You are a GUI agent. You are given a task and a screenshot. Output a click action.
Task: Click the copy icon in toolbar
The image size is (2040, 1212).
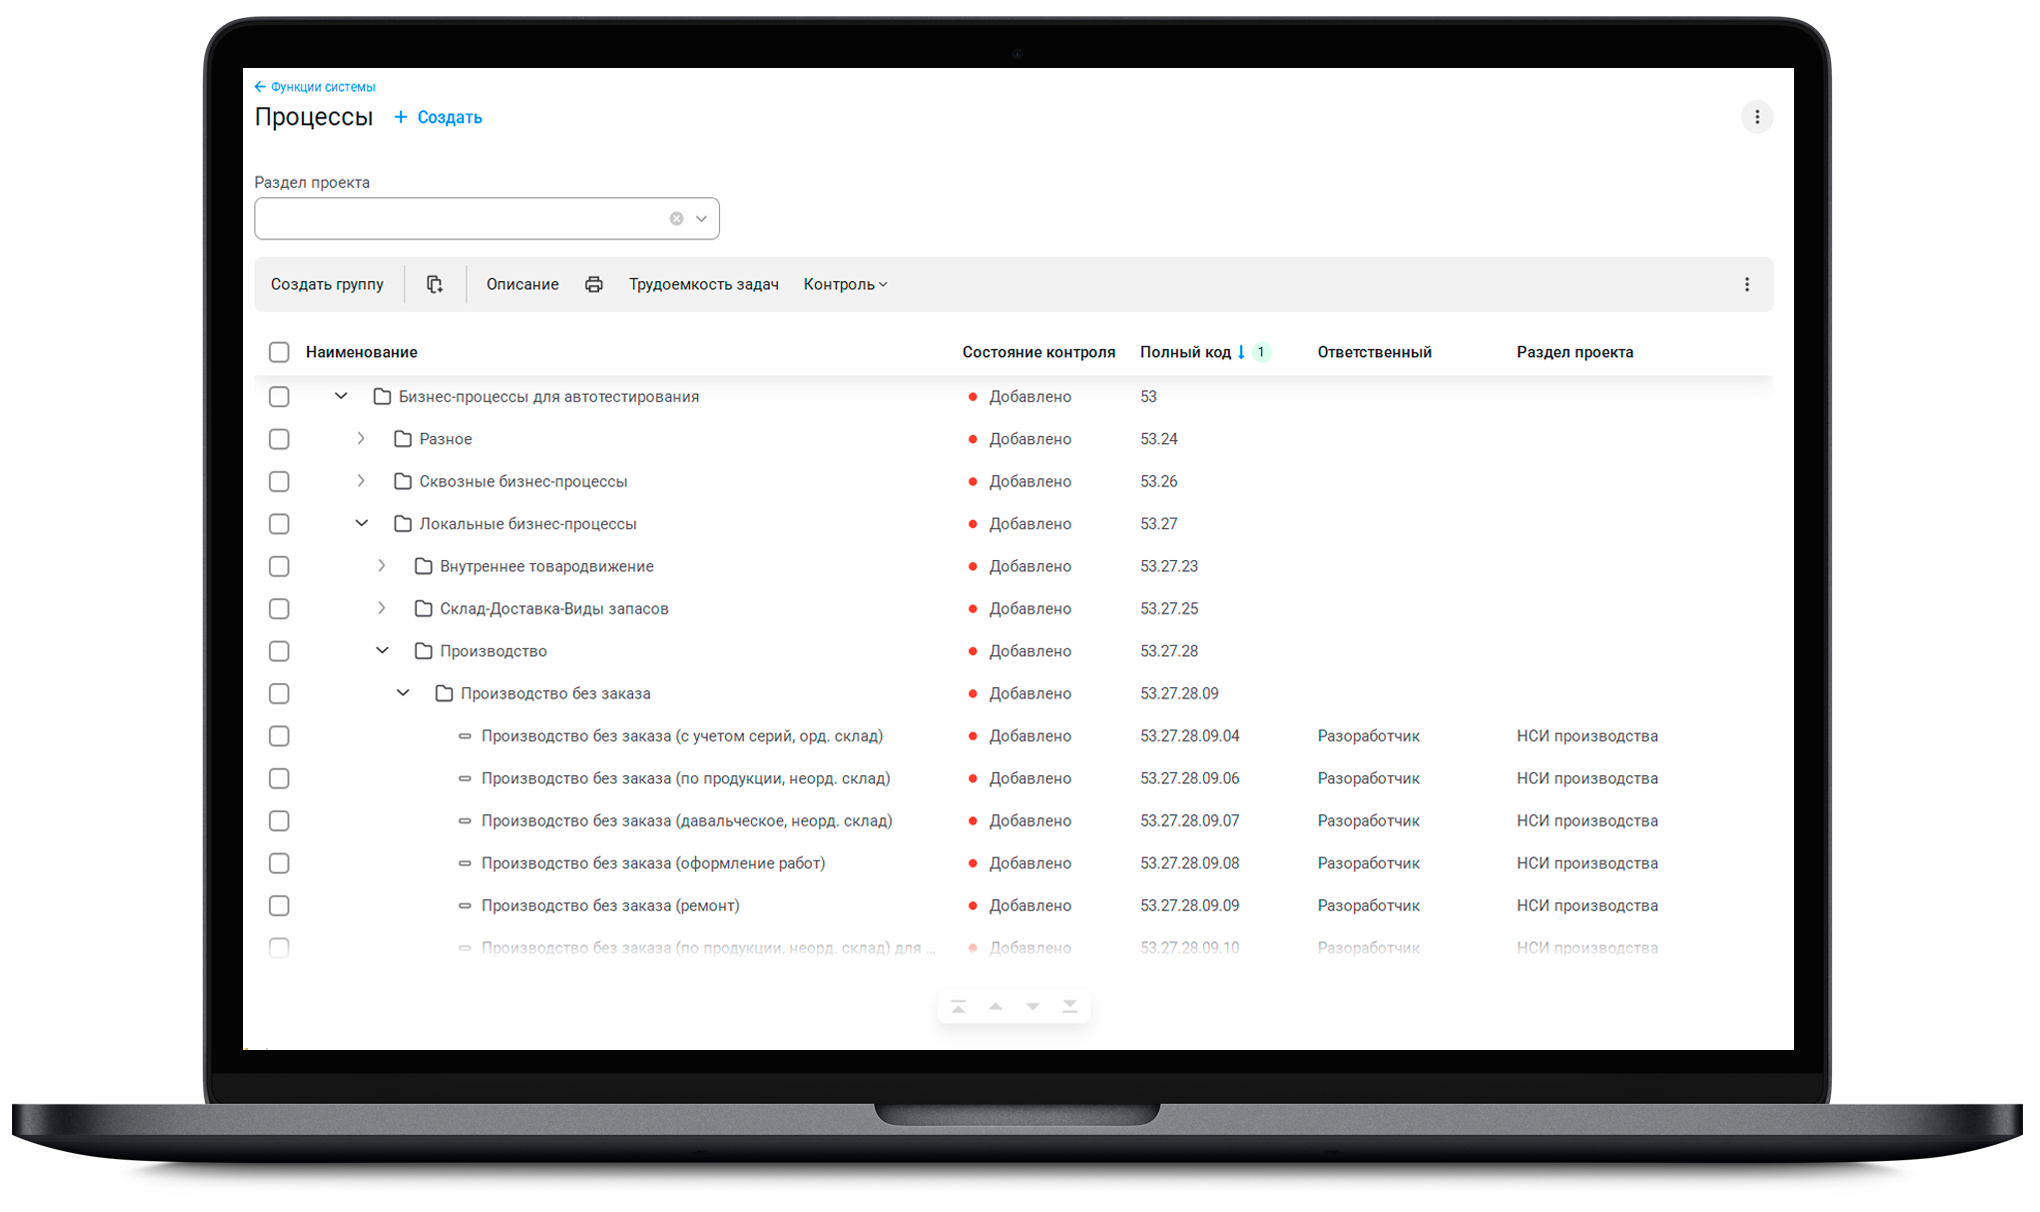click(434, 285)
